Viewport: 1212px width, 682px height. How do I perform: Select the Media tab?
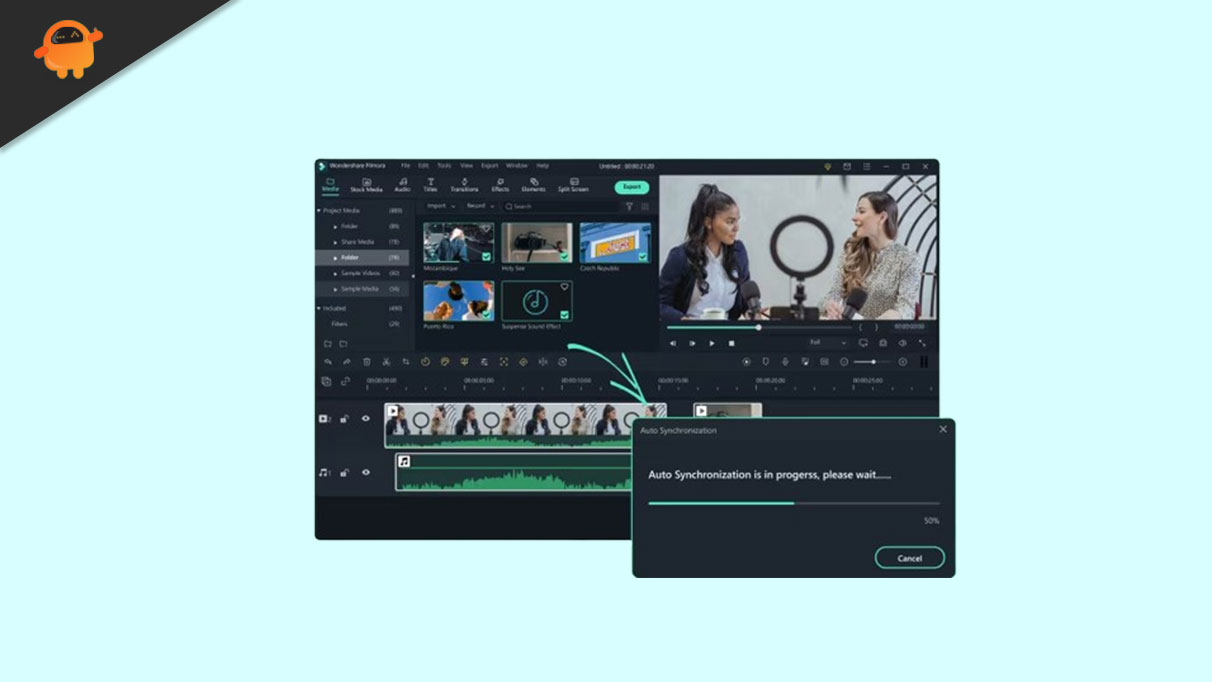(x=330, y=185)
